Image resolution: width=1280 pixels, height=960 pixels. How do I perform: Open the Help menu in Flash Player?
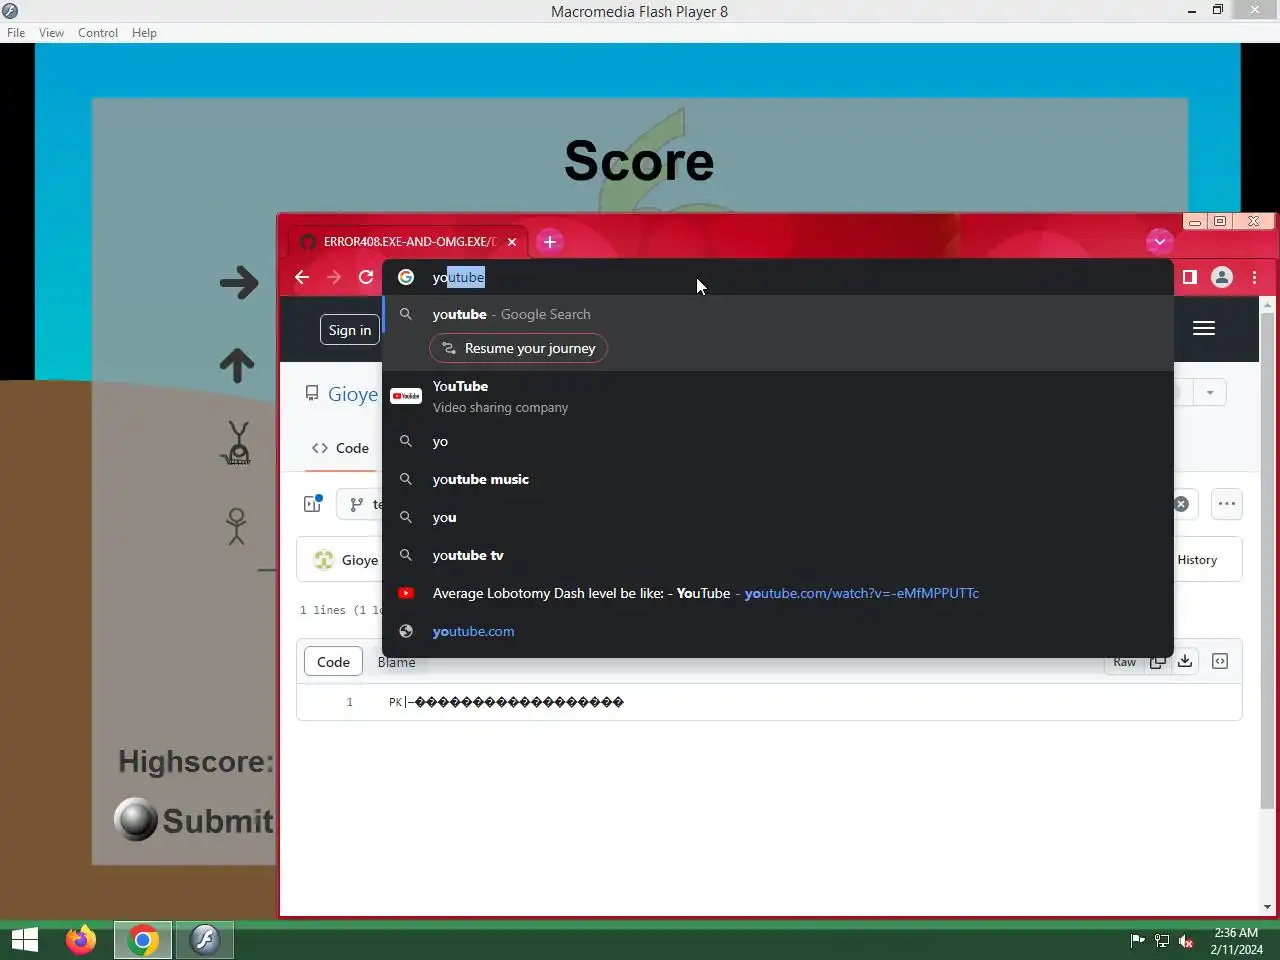click(x=144, y=33)
